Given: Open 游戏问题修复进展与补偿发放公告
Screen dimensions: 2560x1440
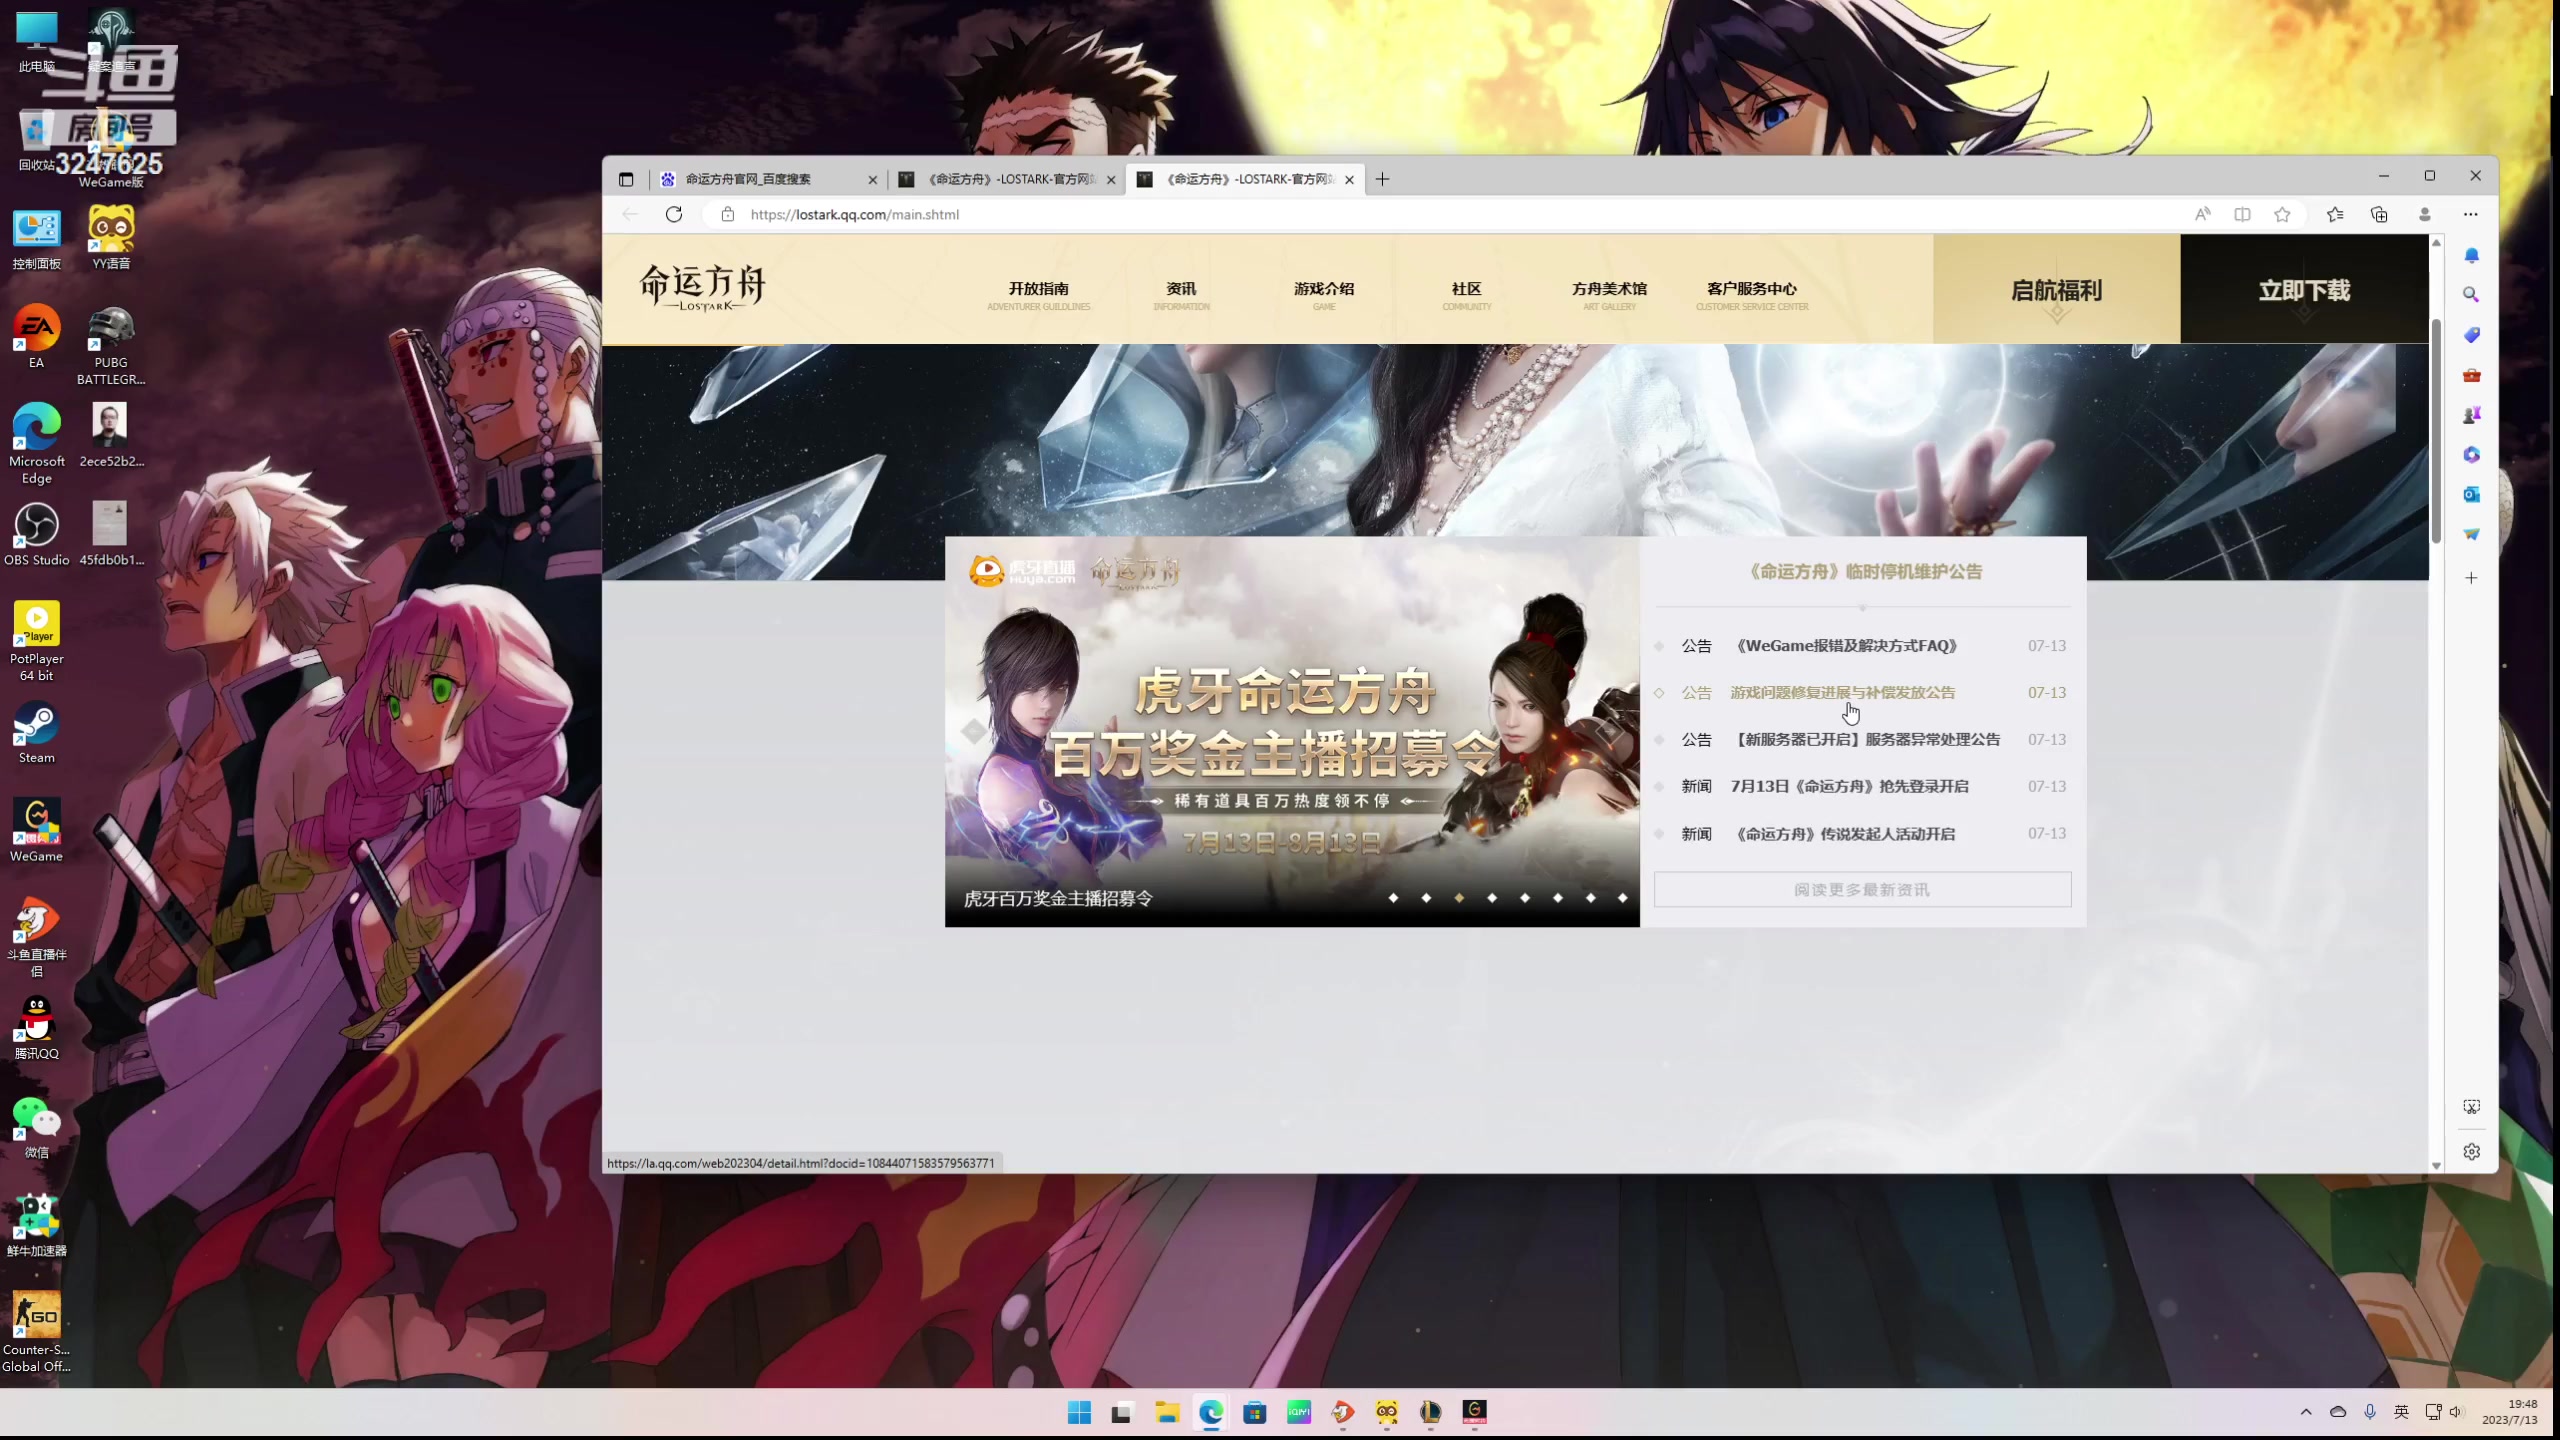Looking at the screenshot, I should tap(1842, 693).
